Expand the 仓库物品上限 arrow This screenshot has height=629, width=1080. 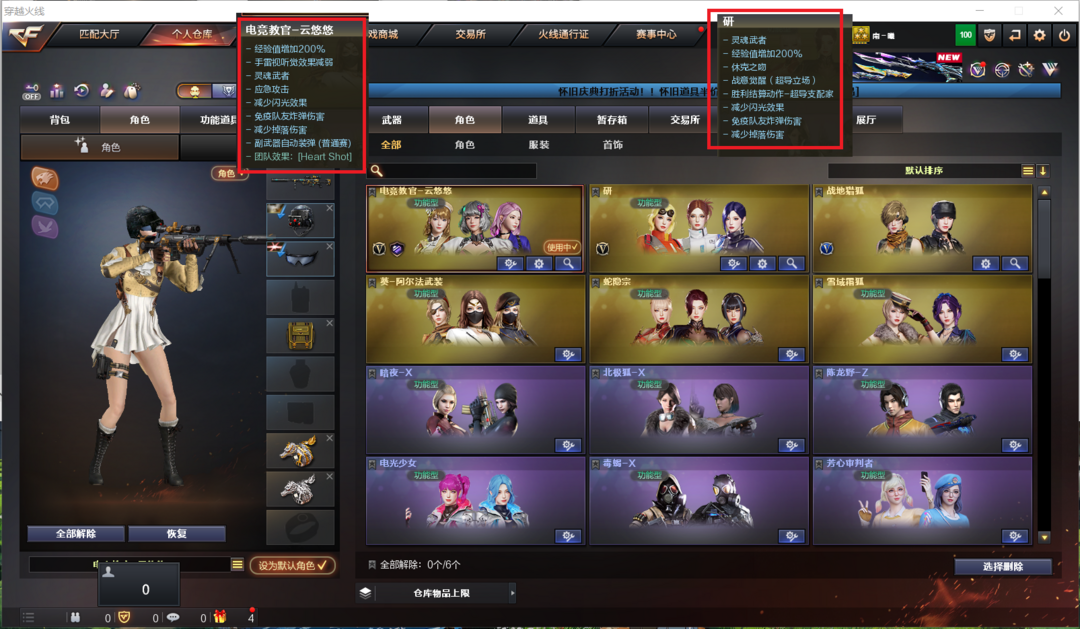pos(512,592)
